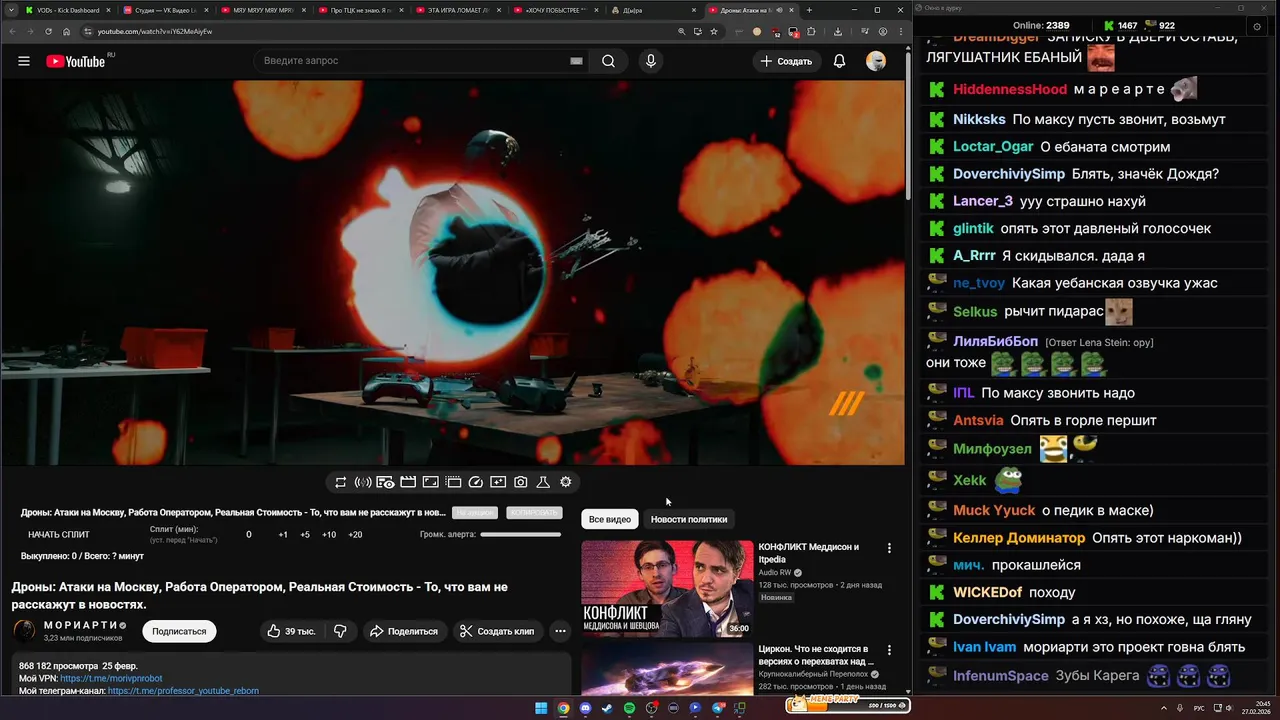This screenshot has height=720, width=1280.
Task: Go to the YouTube home logo
Action: click(x=78, y=61)
